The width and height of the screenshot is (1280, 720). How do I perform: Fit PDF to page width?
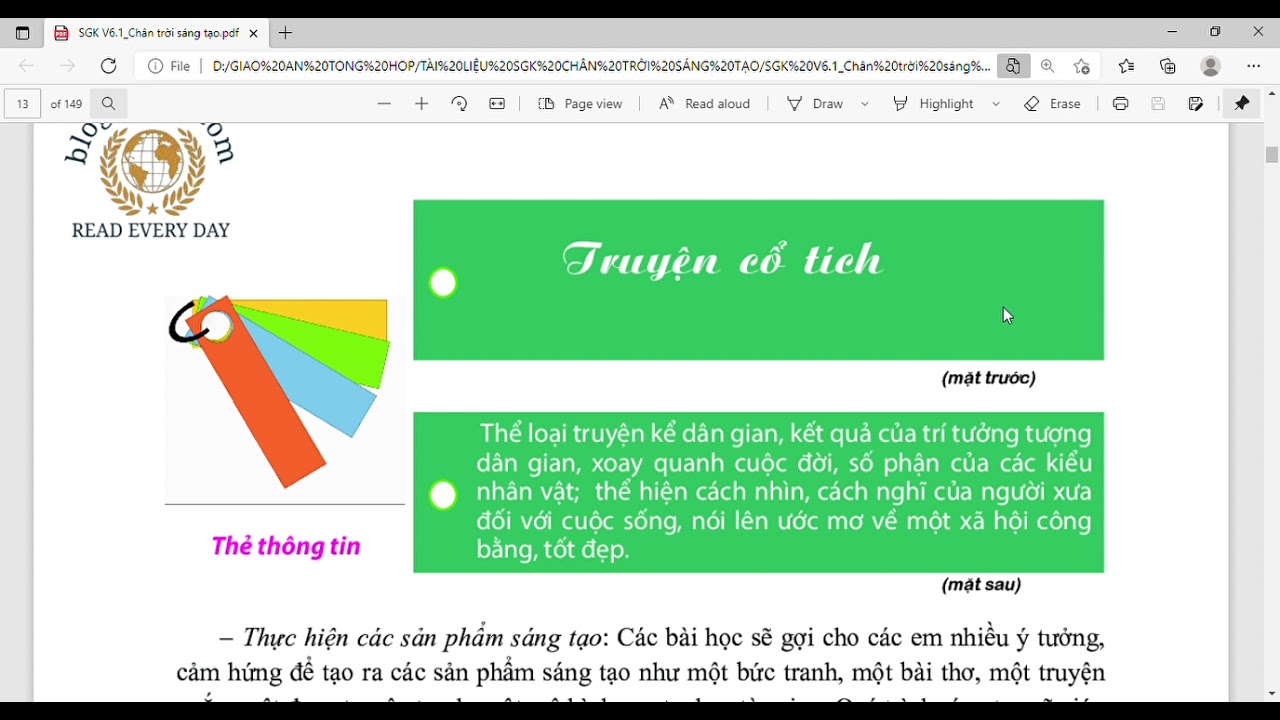[x=497, y=104]
